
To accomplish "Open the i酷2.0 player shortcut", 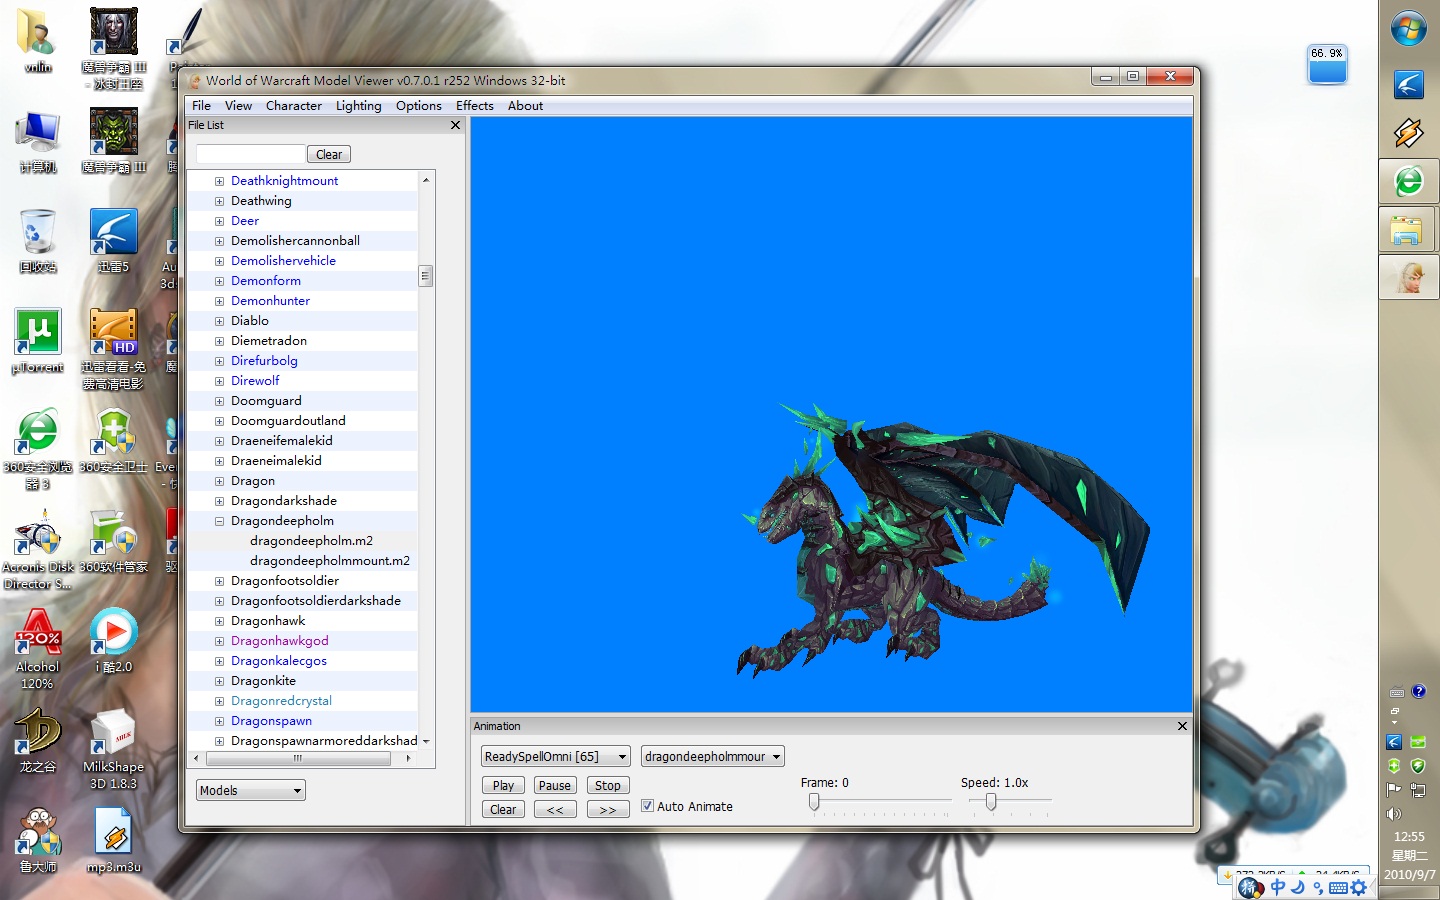I will point(113,641).
